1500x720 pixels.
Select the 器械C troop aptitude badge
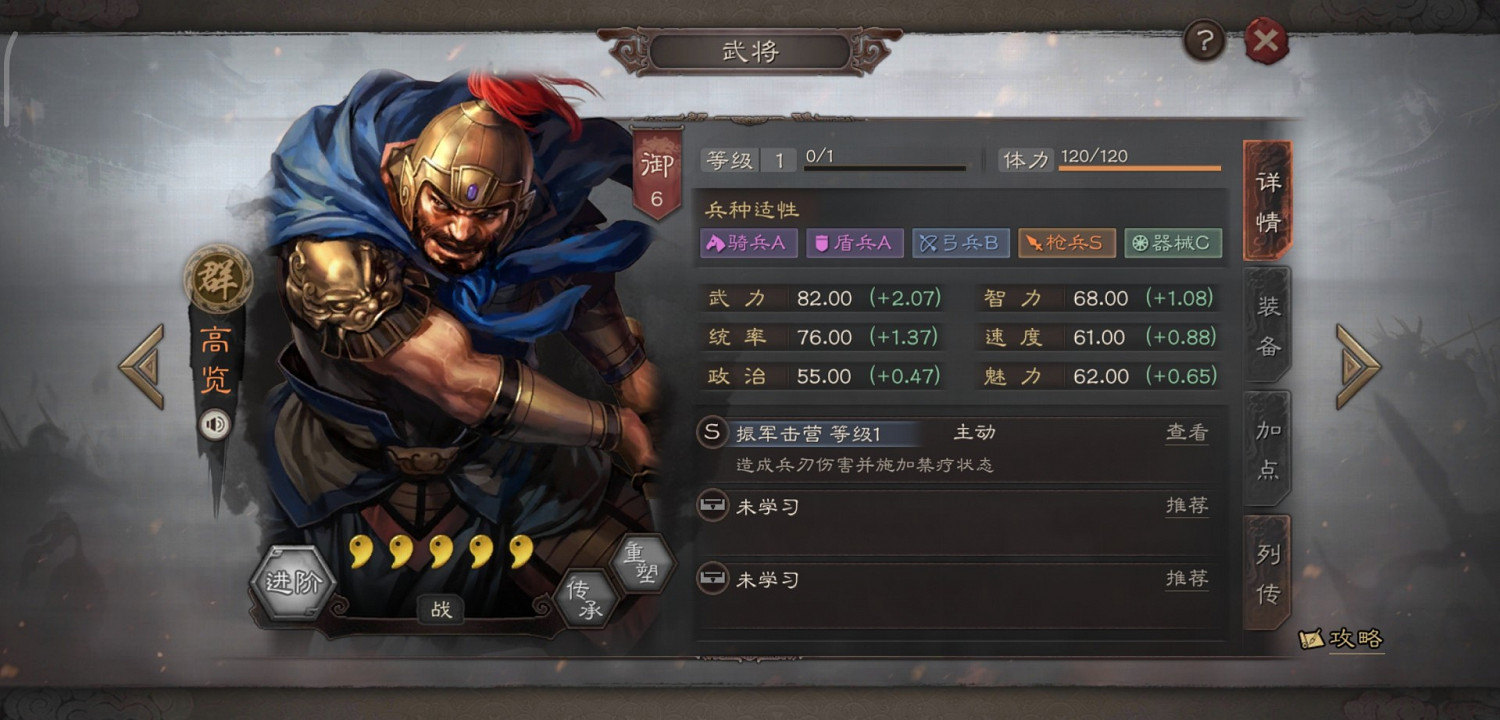pos(1173,243)
